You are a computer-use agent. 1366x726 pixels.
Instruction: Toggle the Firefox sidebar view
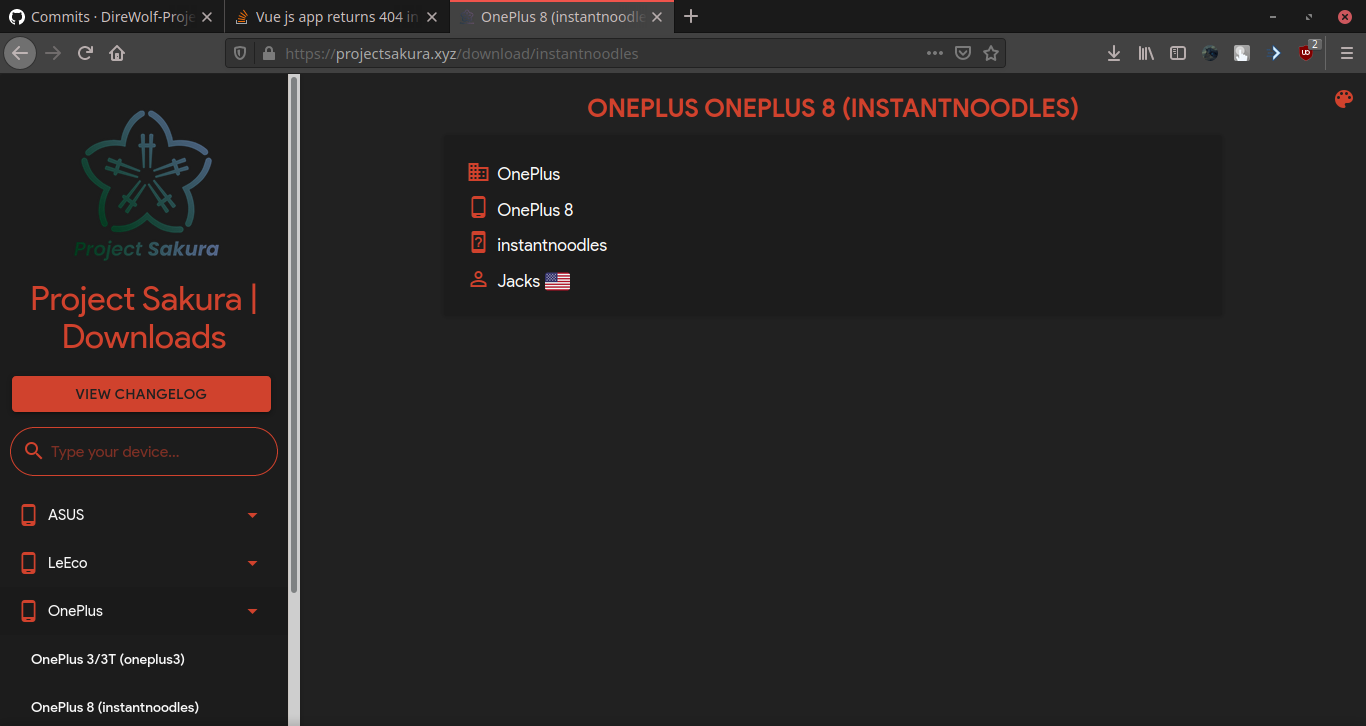tap(1178, 53)
